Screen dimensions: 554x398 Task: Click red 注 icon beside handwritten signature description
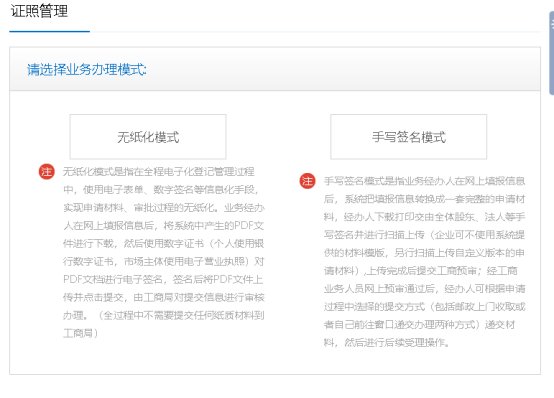pyautogui.click(x=307, y=181)
